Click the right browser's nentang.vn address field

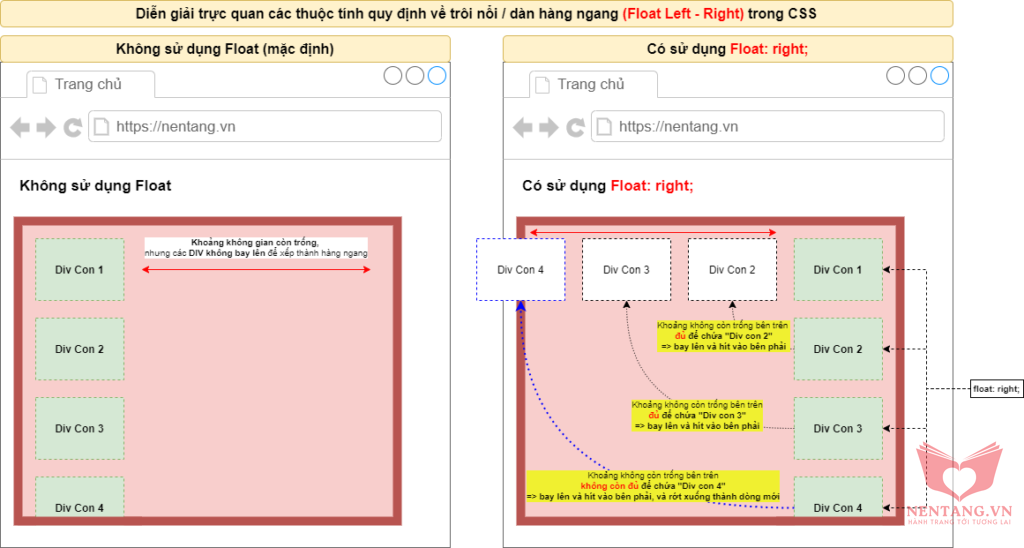[x=768, y=126]
